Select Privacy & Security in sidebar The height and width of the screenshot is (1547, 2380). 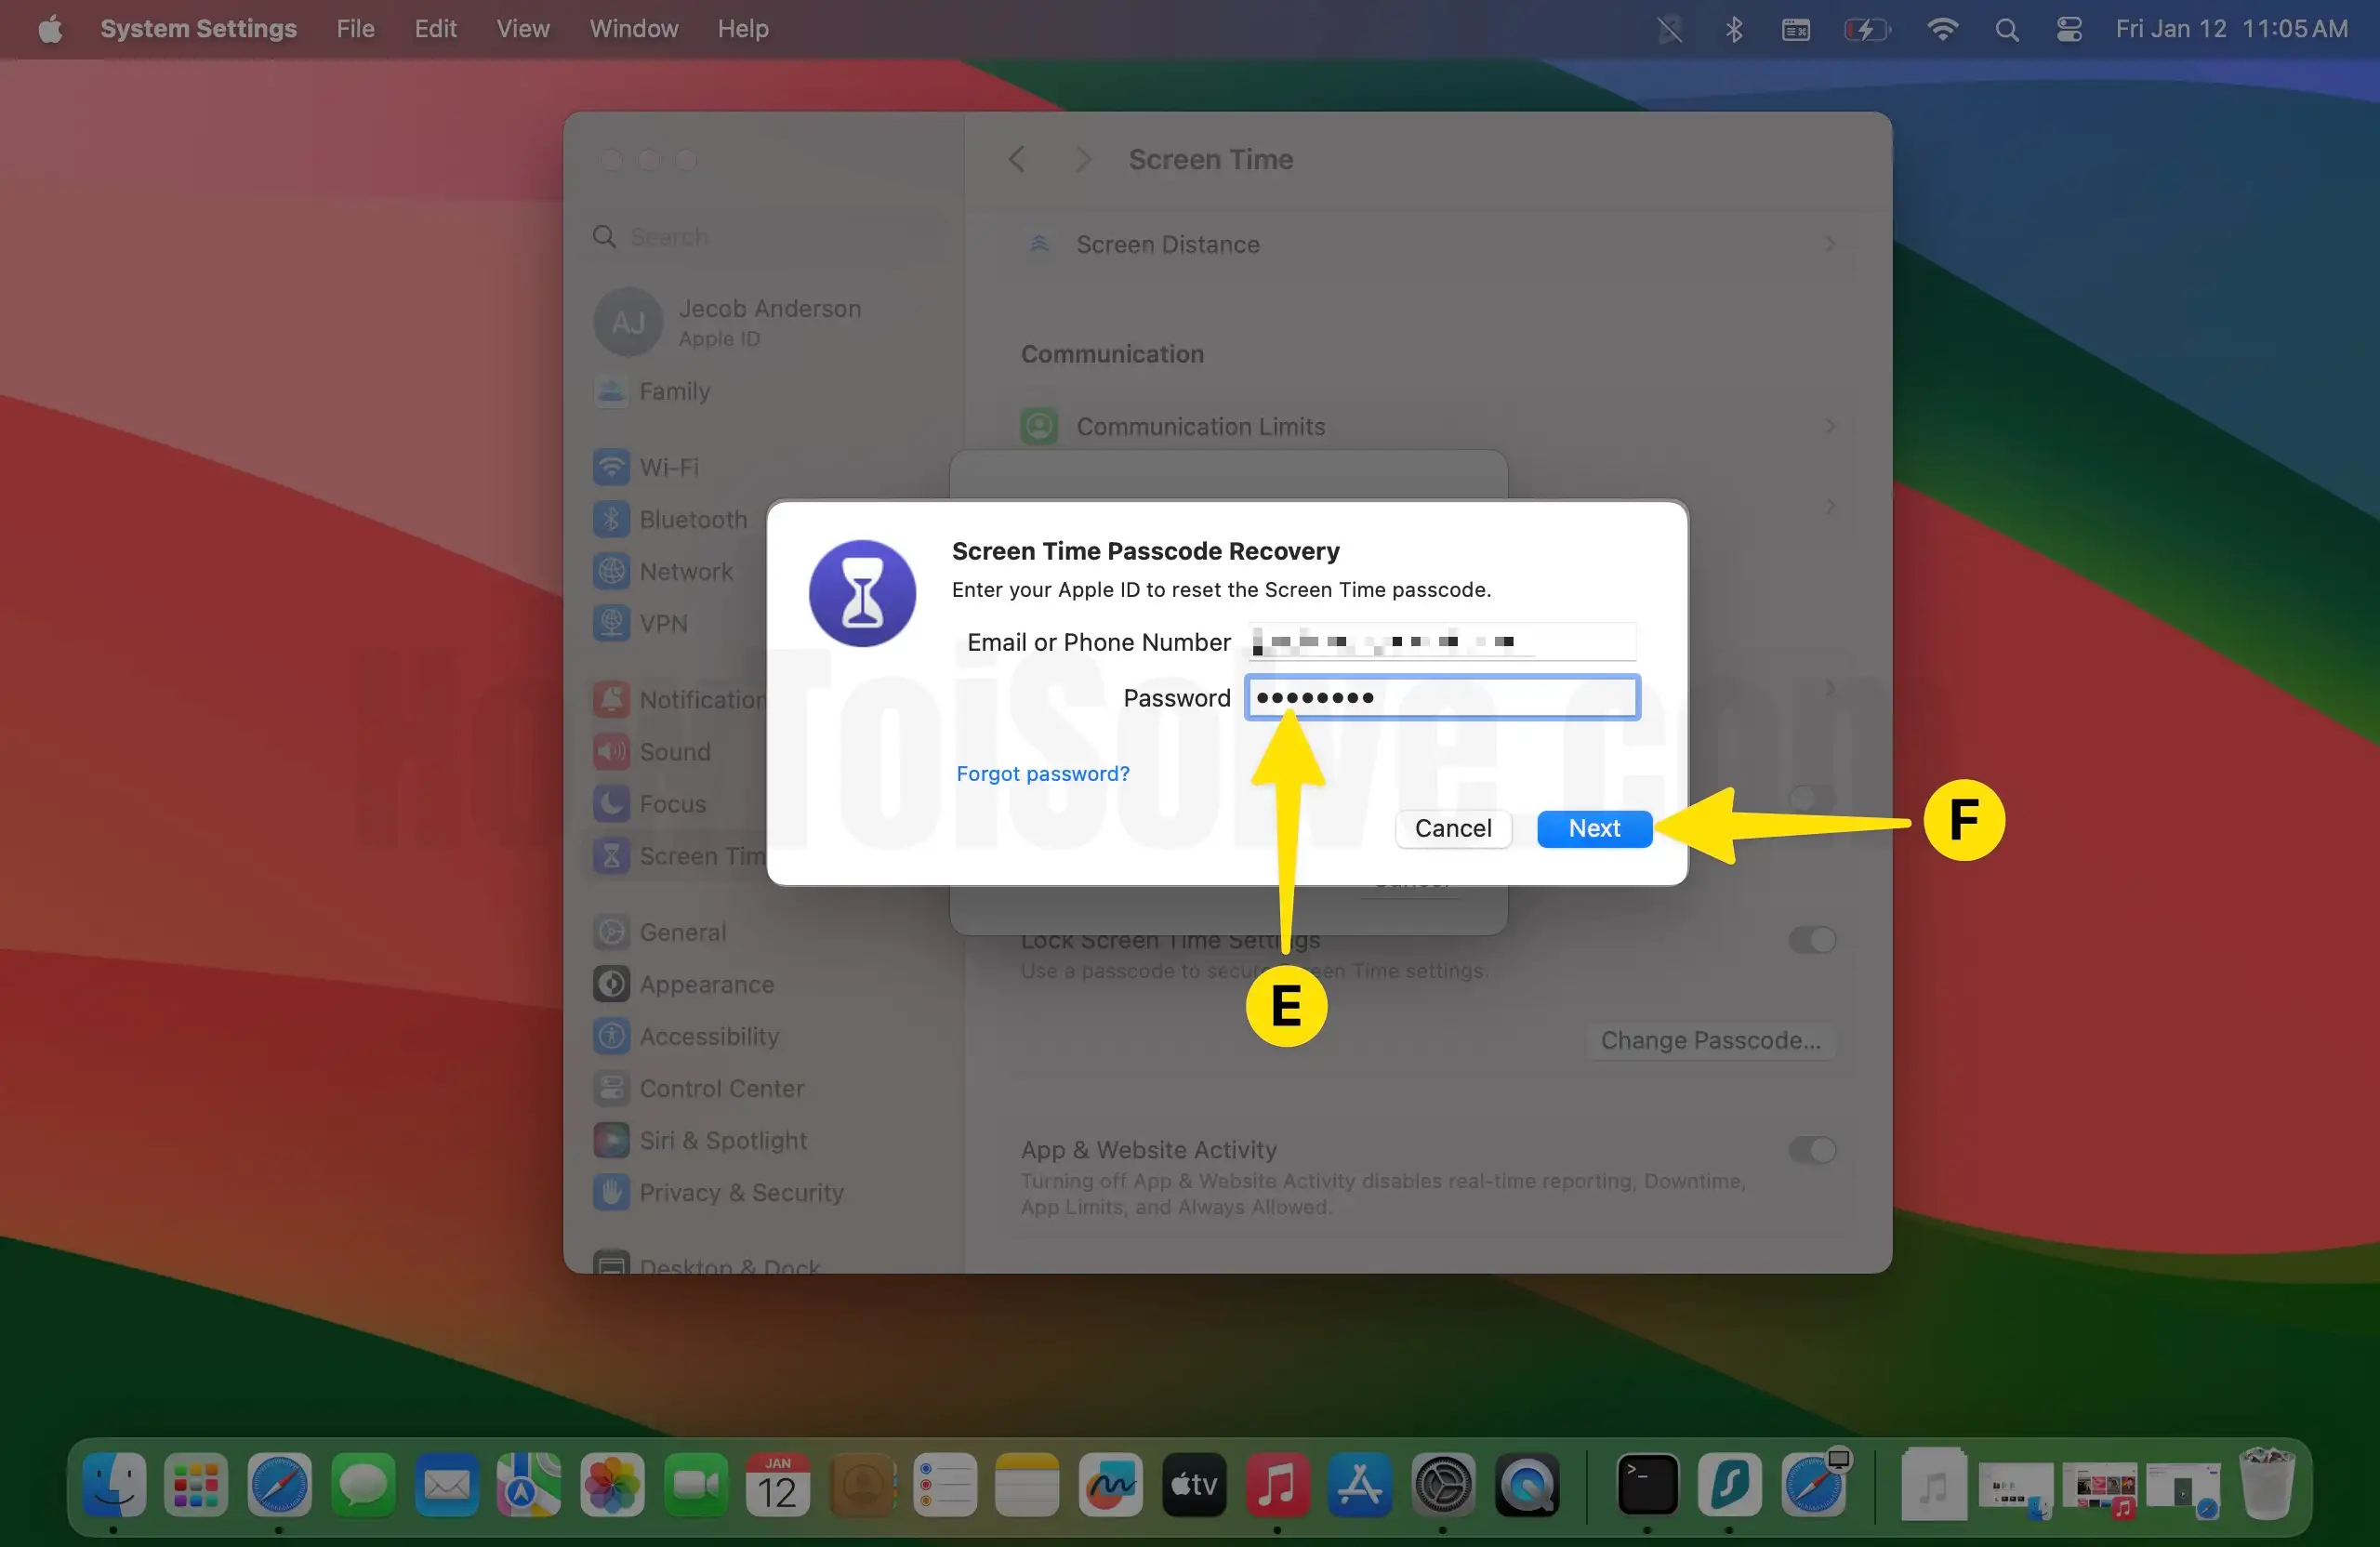(741, 1192)
